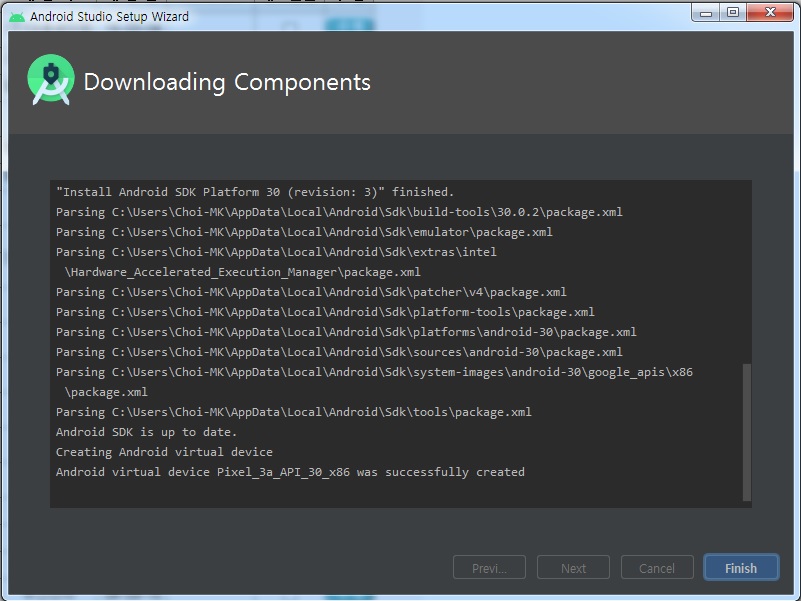801x601 pixels.
Task: Click the Finish button
Action: 741,567
